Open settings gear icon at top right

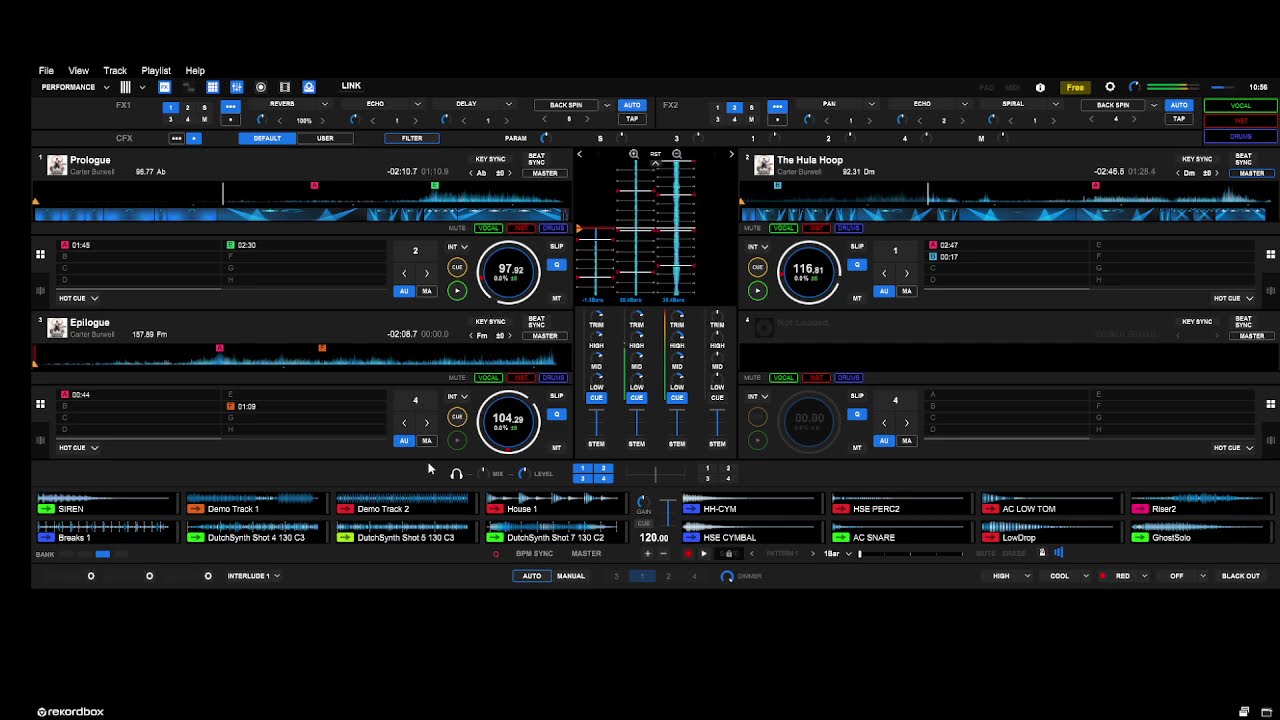1110,87
